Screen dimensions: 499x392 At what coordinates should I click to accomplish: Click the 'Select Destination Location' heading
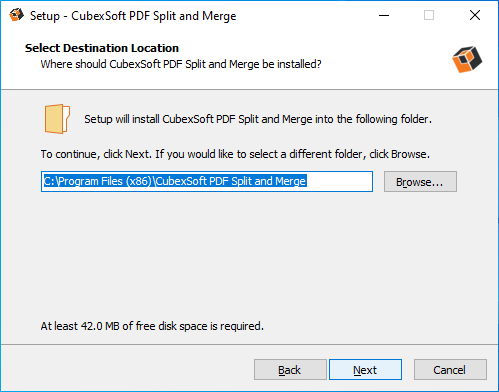coord(102,48)
